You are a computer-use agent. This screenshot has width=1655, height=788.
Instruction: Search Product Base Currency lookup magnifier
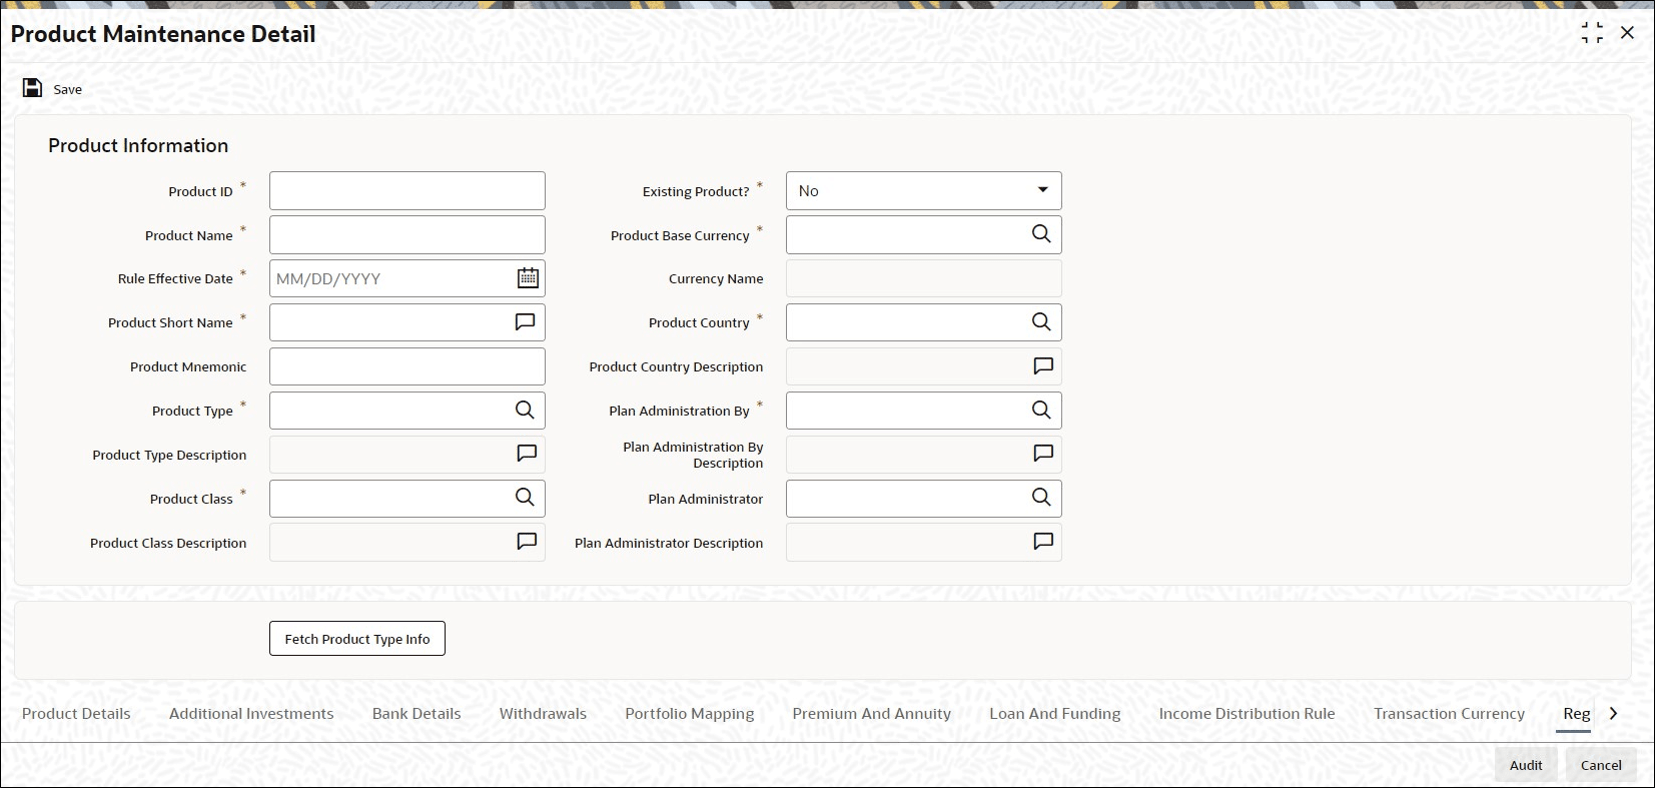coord(1041,234)
